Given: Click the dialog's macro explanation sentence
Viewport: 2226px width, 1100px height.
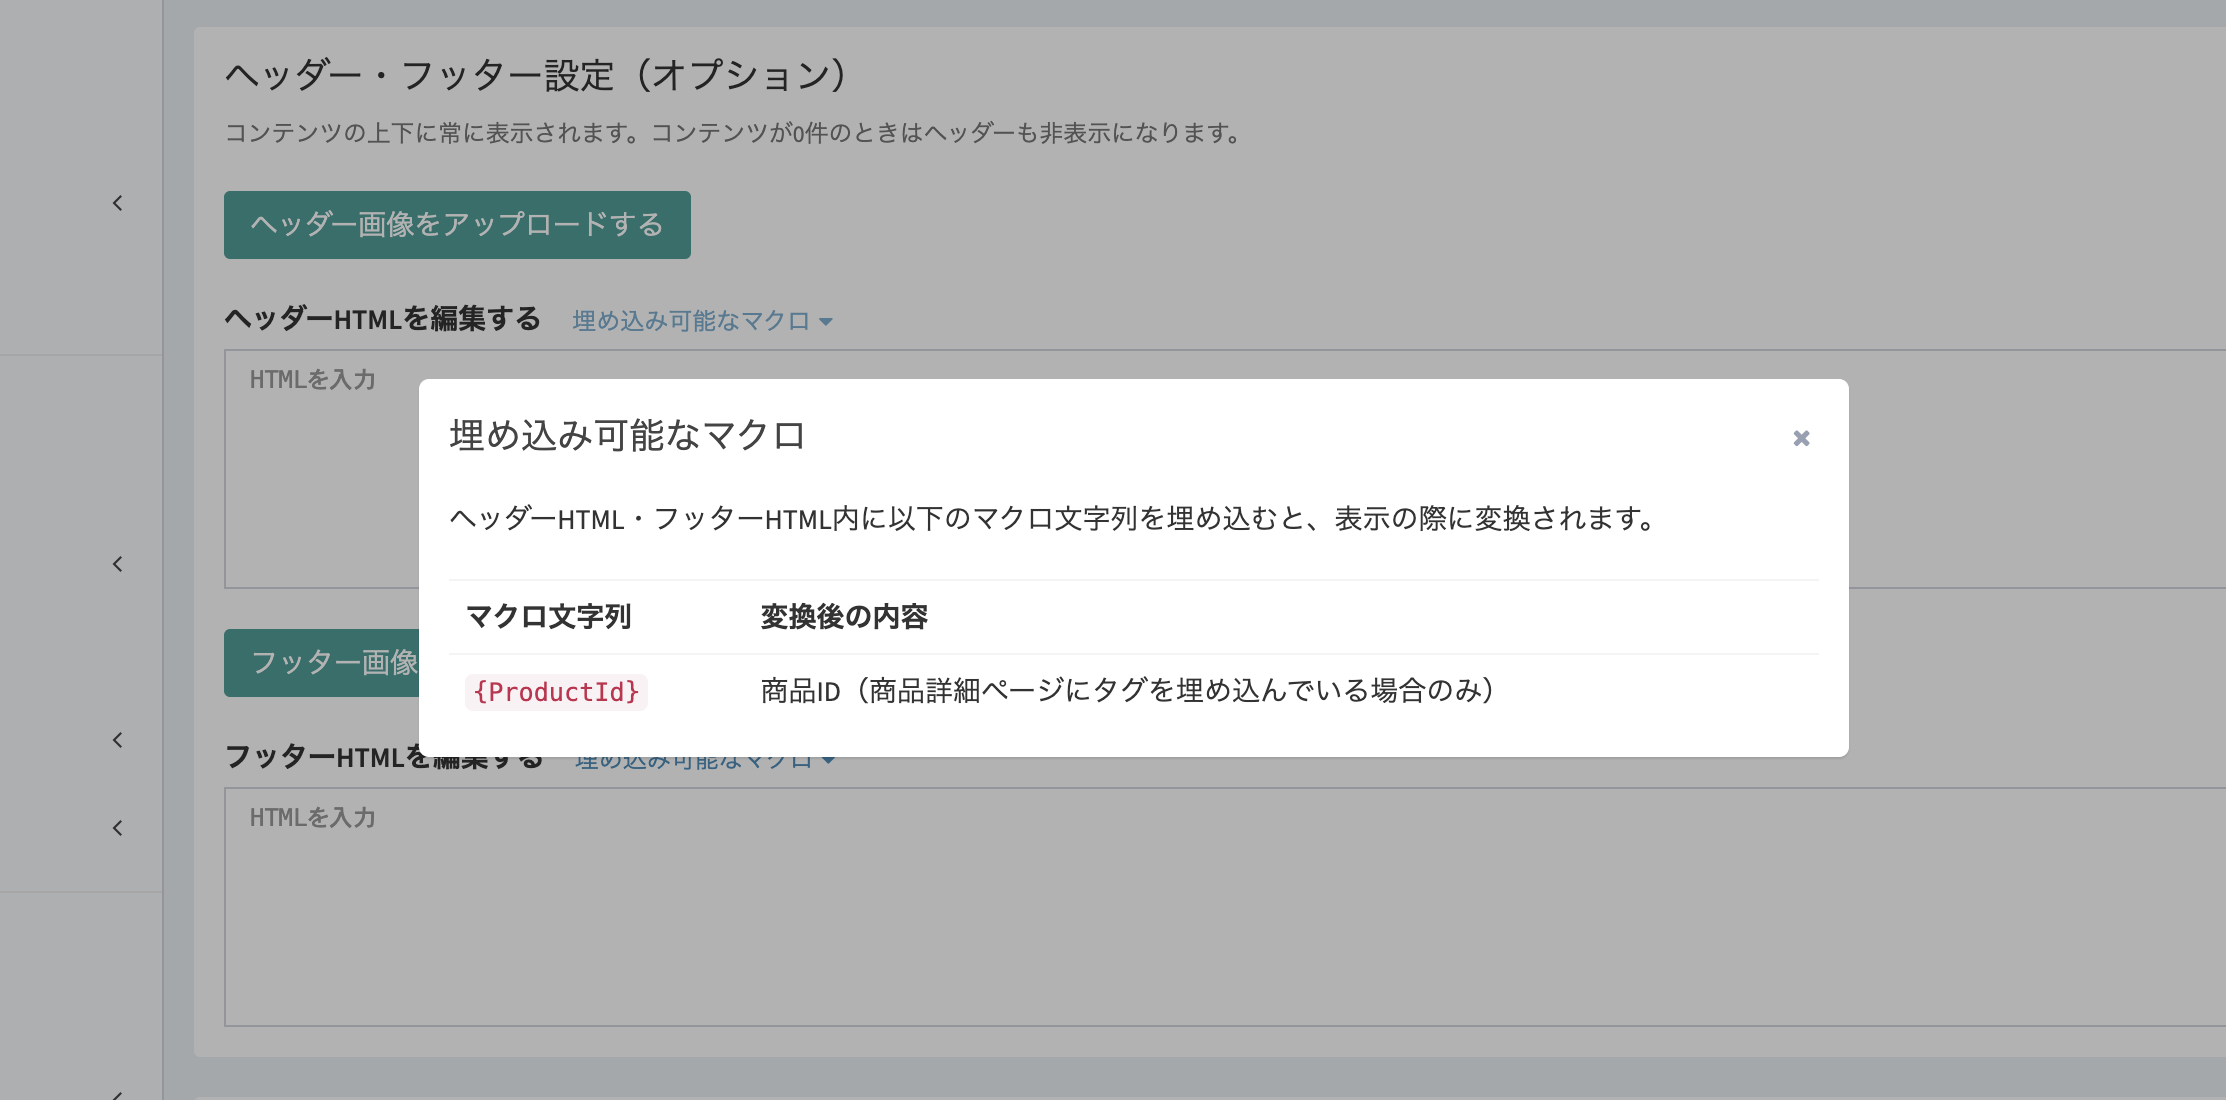Looking at the screenshot, I should pos(1053,519).
